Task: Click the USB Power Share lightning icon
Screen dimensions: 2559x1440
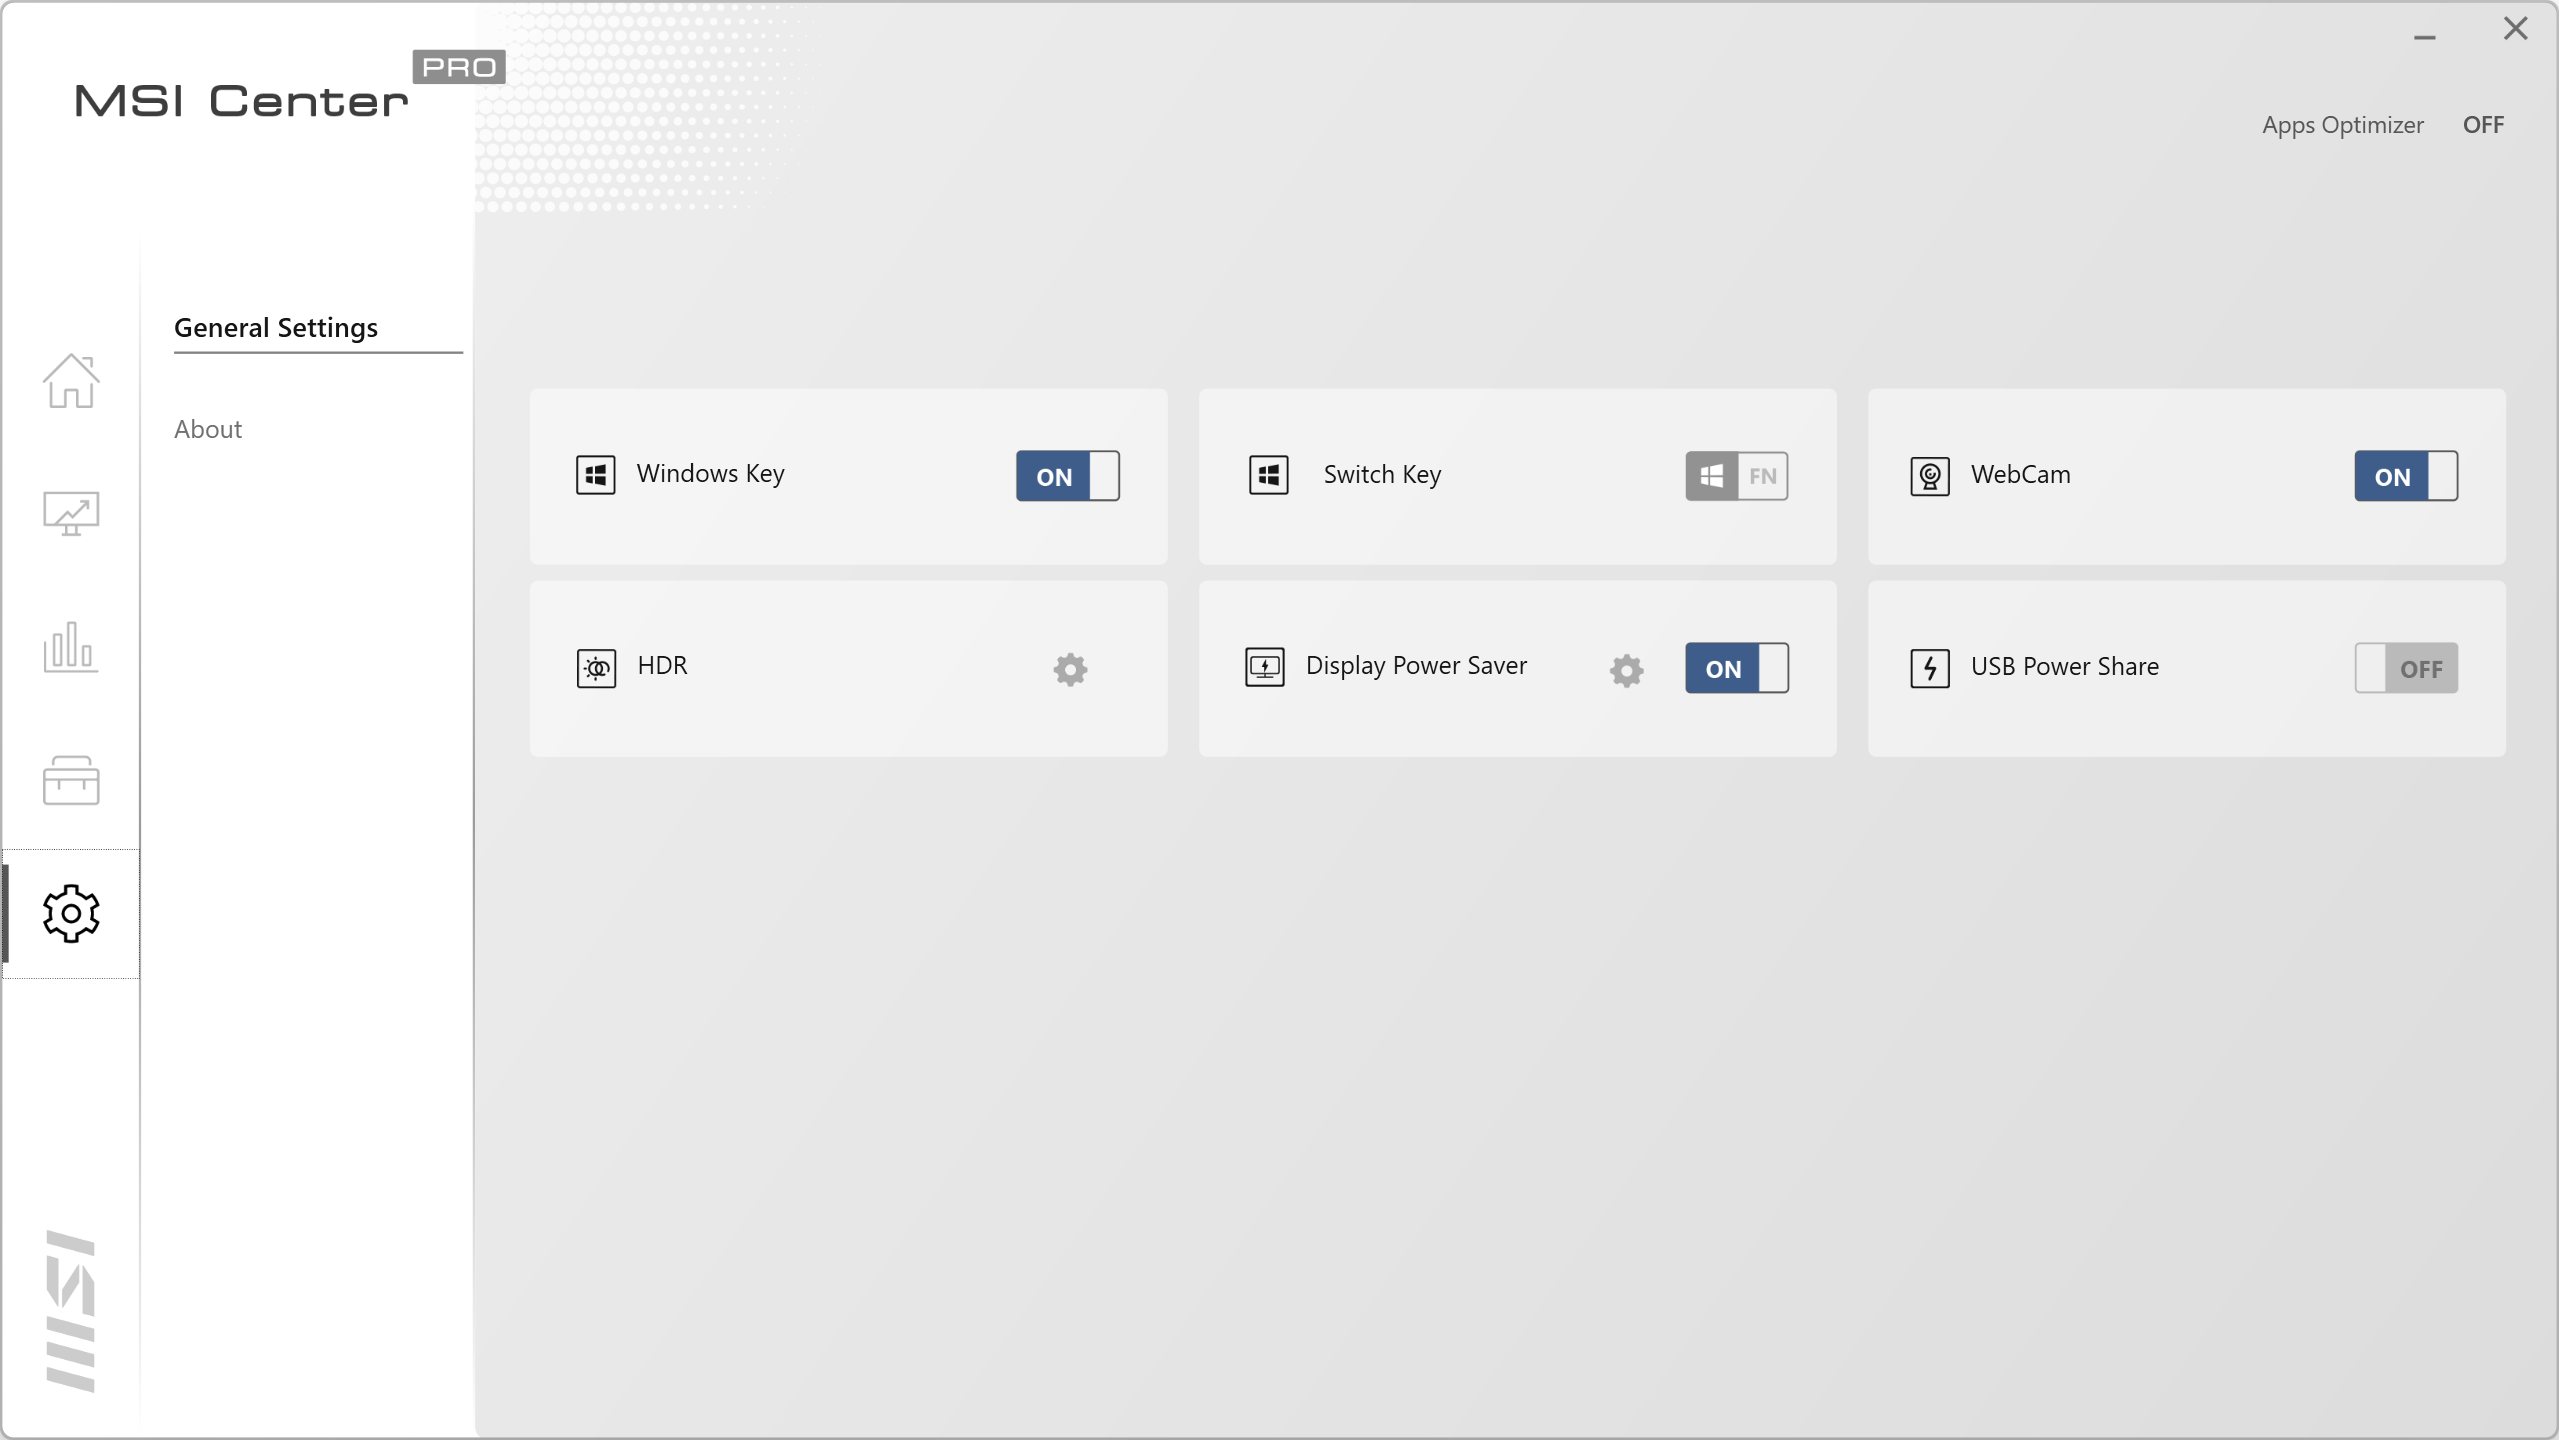Action: [x=1929, y=668]
